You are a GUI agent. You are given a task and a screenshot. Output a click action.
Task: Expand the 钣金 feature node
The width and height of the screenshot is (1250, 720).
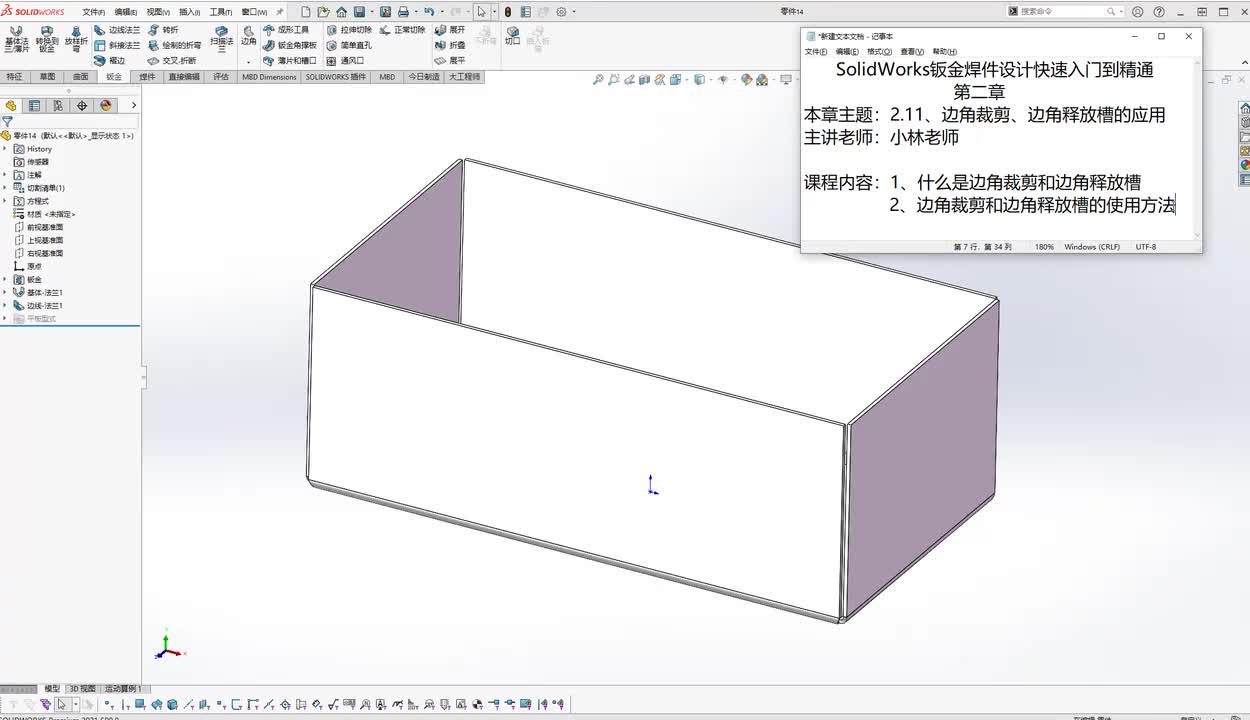coord(5,279)
